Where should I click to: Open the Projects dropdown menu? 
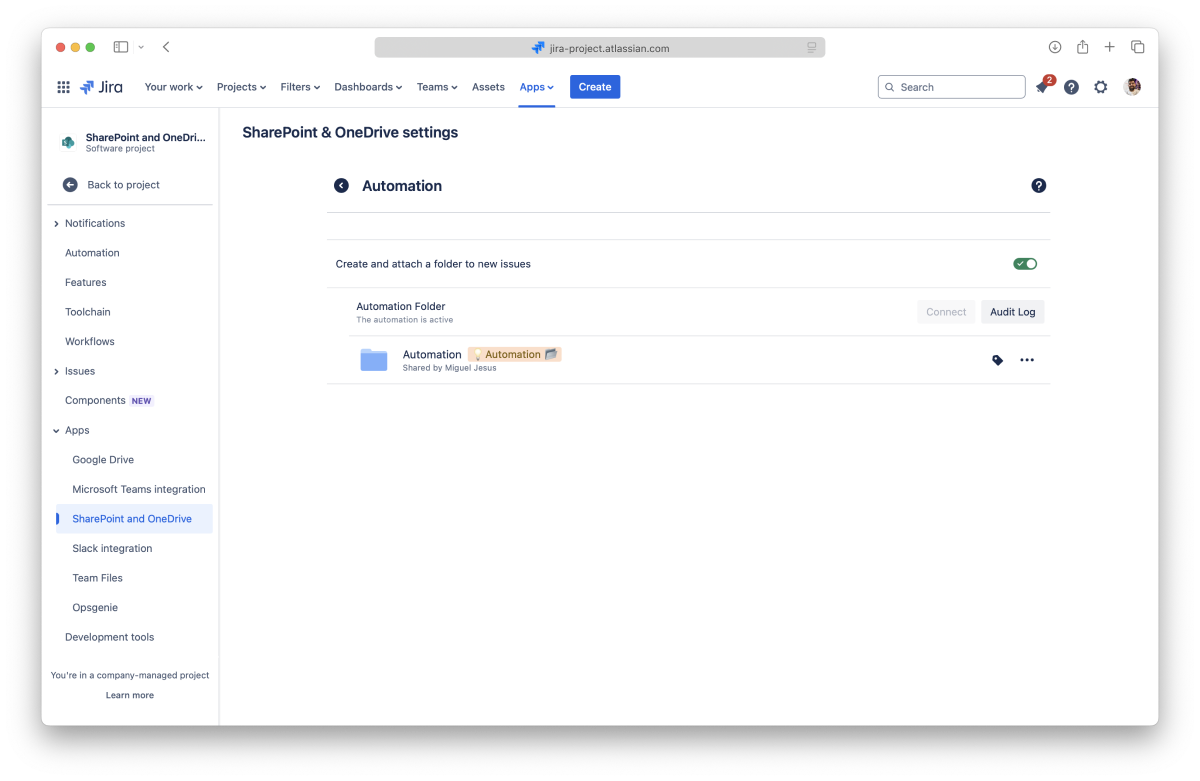(241, 87)
